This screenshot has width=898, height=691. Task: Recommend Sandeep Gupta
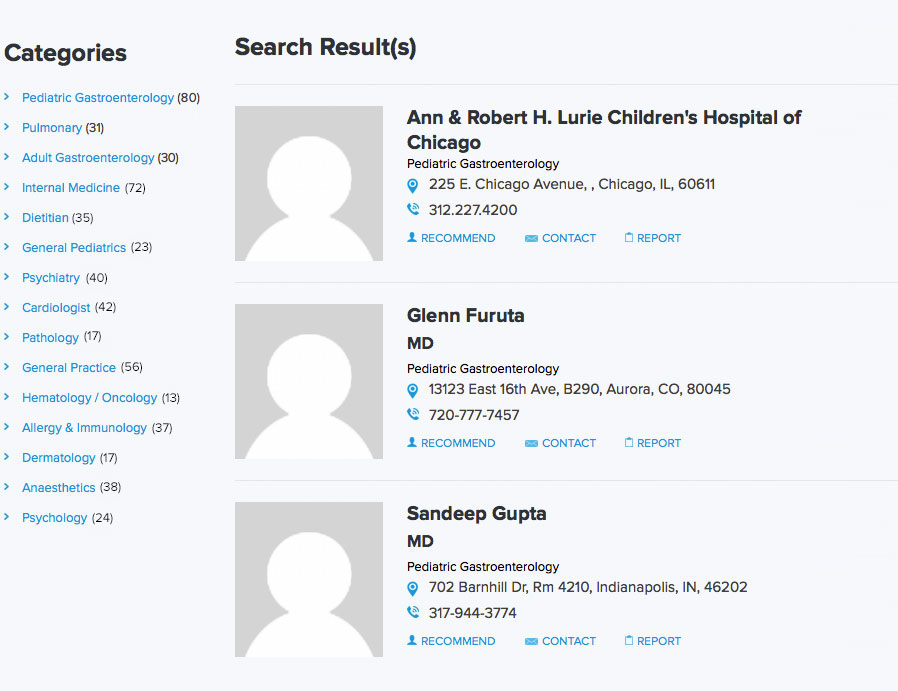coord(451,641)
